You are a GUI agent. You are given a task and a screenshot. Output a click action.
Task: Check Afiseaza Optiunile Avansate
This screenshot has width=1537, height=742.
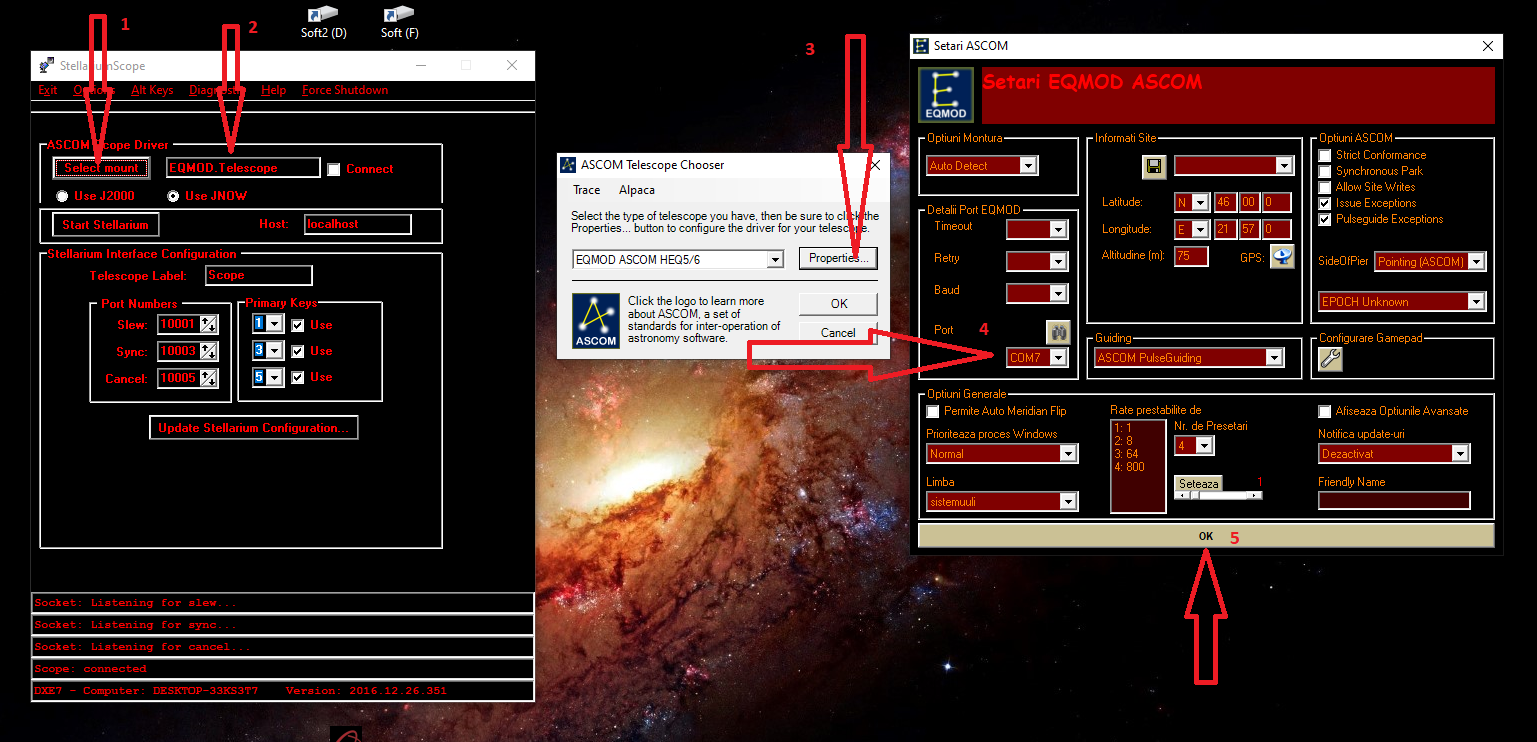tap(1326, 411)
